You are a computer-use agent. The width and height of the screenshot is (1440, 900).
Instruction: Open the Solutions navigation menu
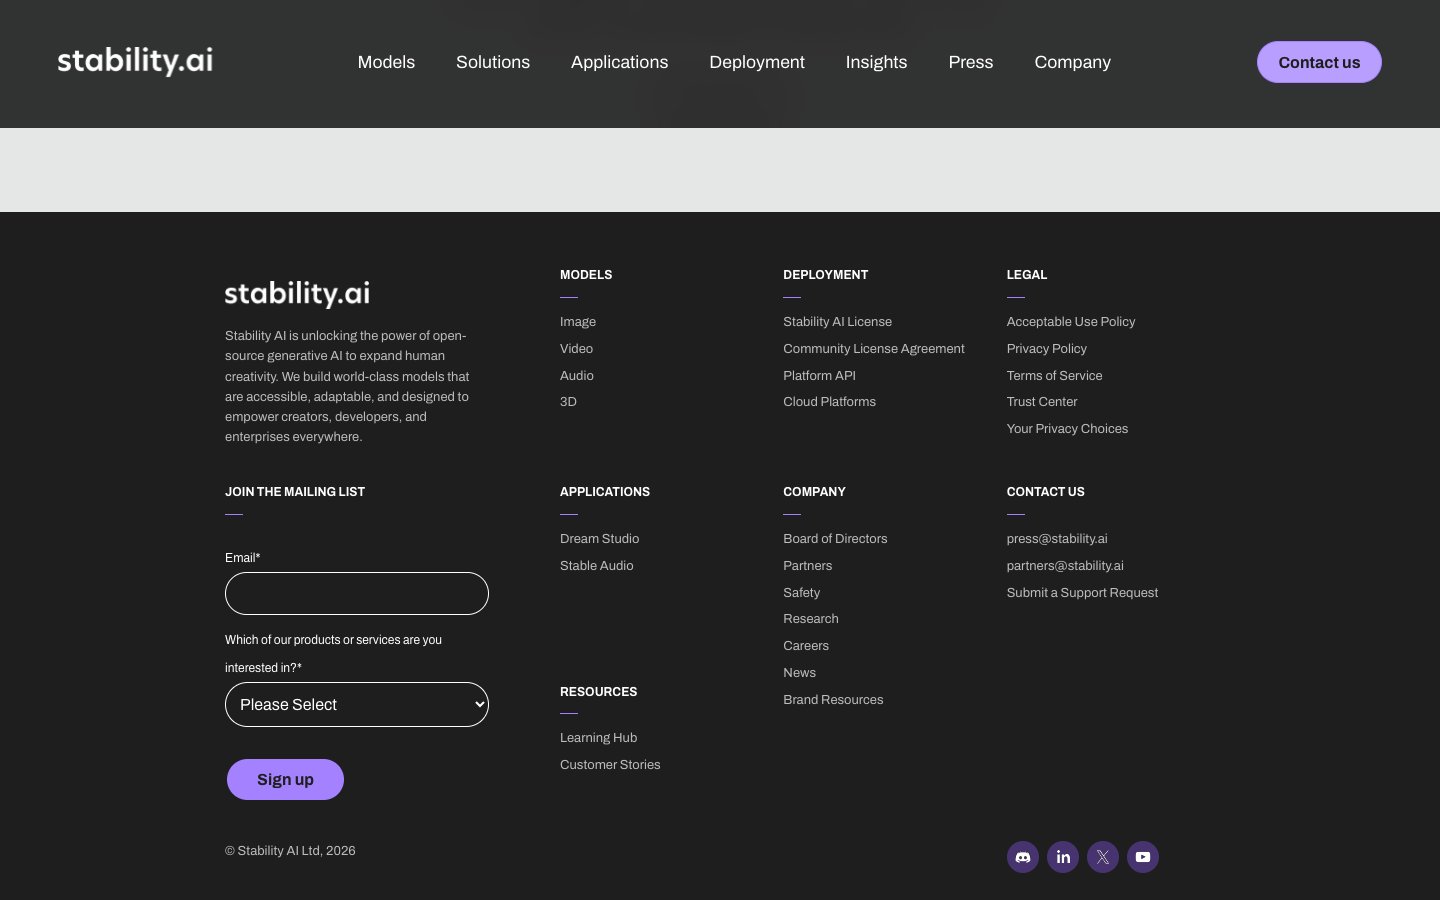493,62
